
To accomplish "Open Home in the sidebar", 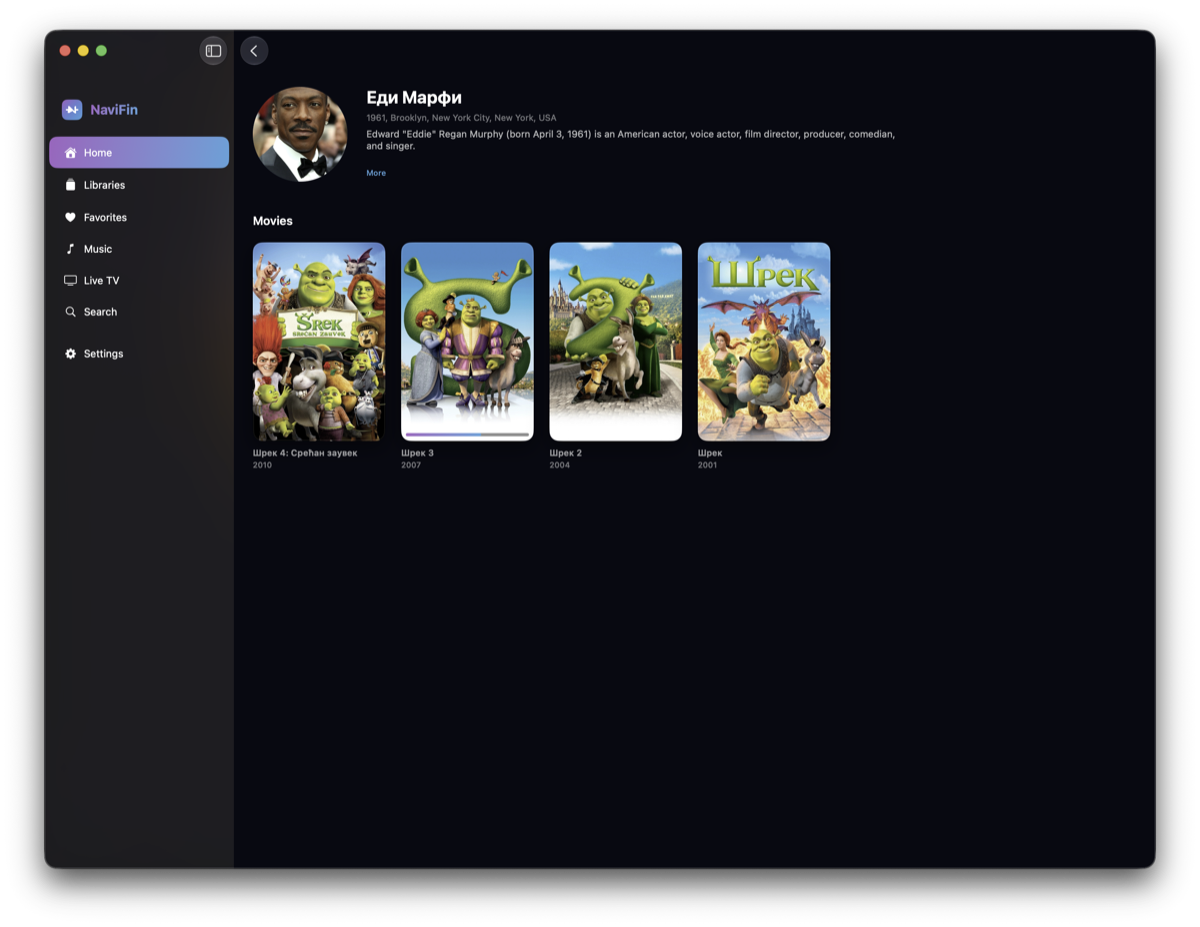I will (139, 153).
